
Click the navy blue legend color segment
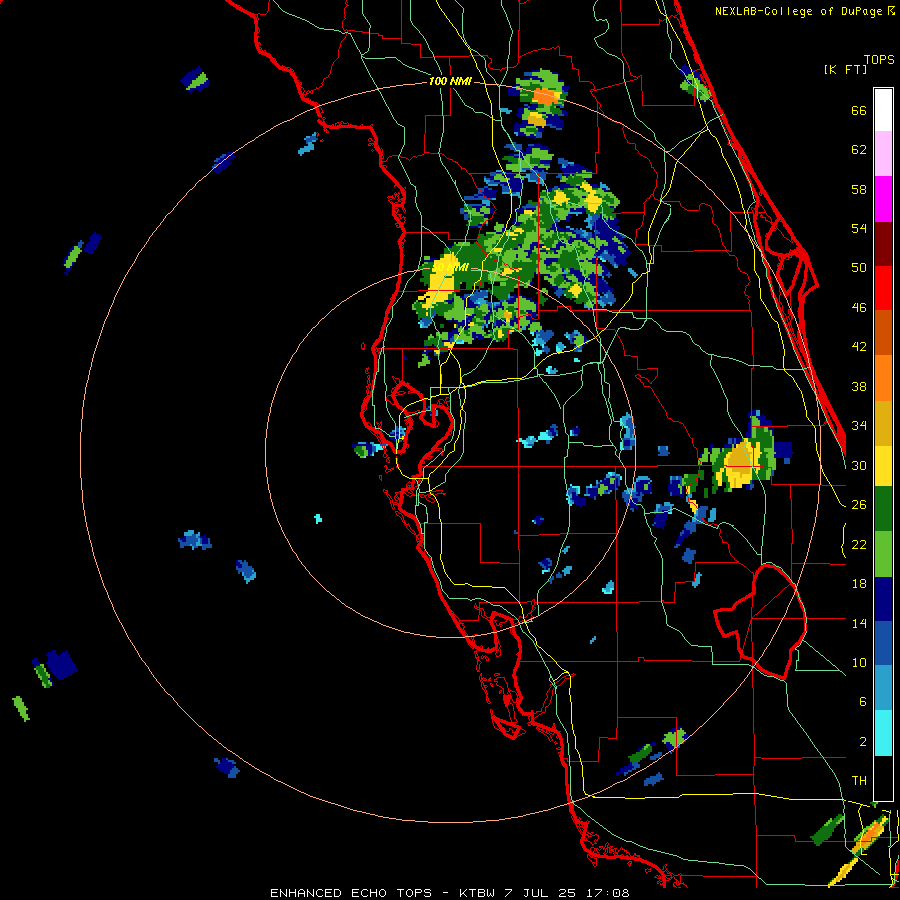point(883,599)
